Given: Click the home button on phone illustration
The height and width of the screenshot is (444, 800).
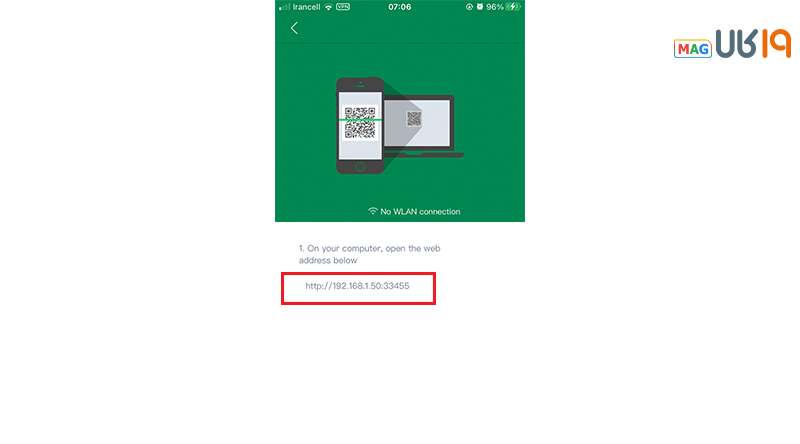Looking at the screenshot, I should coord(360,167).
